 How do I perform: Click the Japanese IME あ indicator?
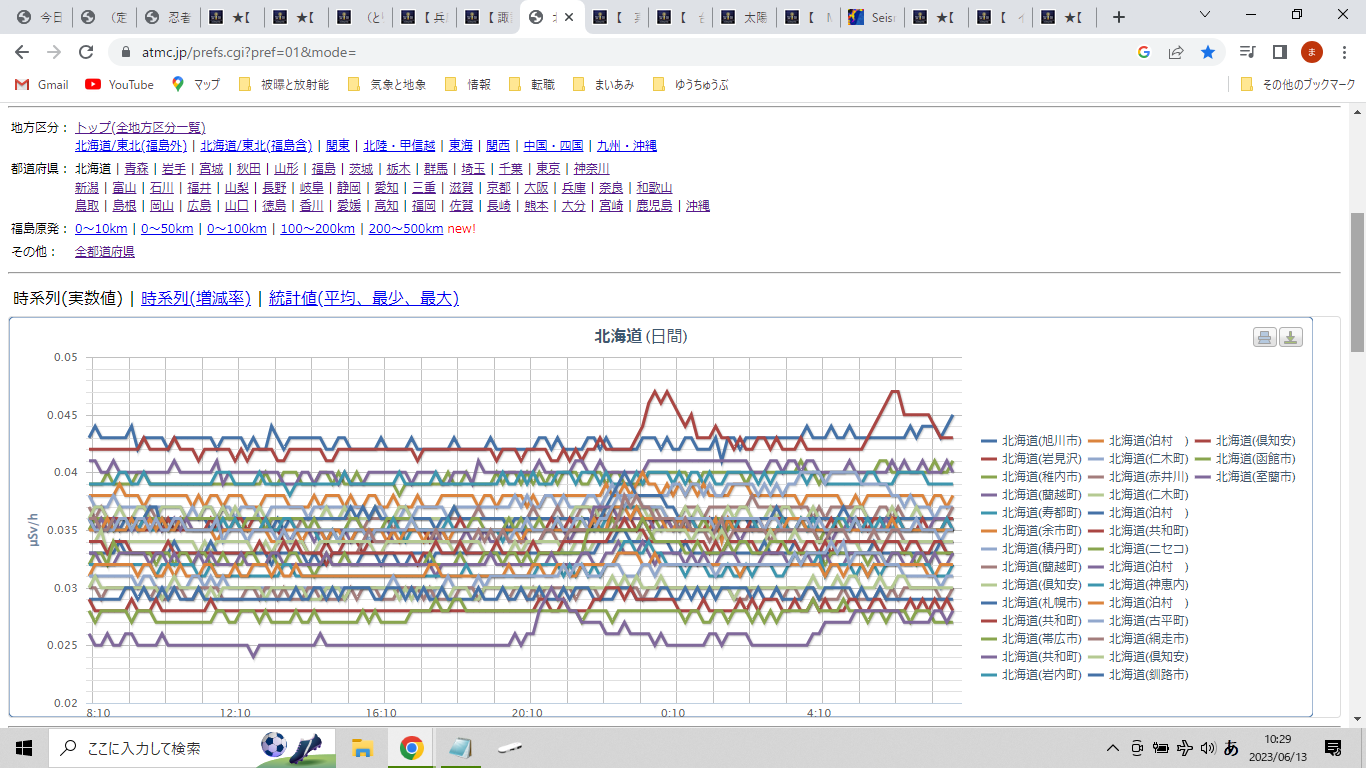[x=1231, y=747]
